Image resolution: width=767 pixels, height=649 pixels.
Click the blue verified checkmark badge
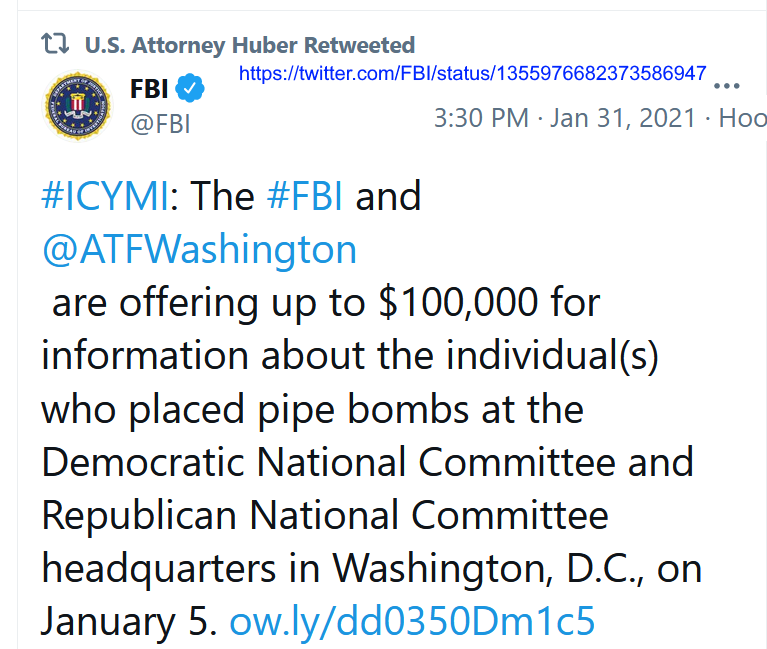tap(190, 88)
